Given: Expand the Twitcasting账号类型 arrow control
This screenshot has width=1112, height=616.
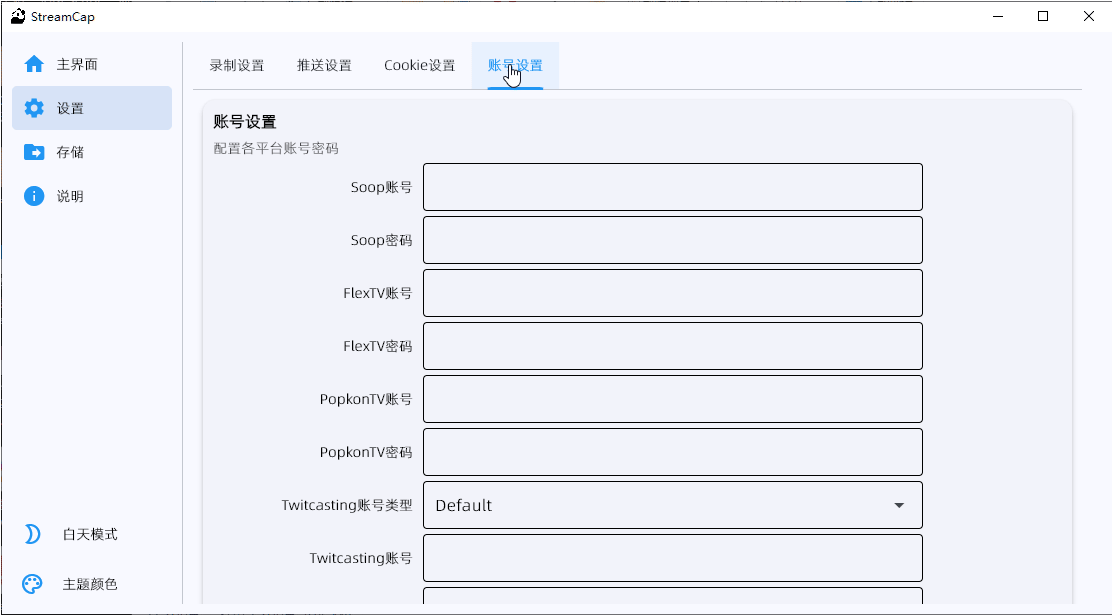Looking at the screenshot, I should [897, 505].
